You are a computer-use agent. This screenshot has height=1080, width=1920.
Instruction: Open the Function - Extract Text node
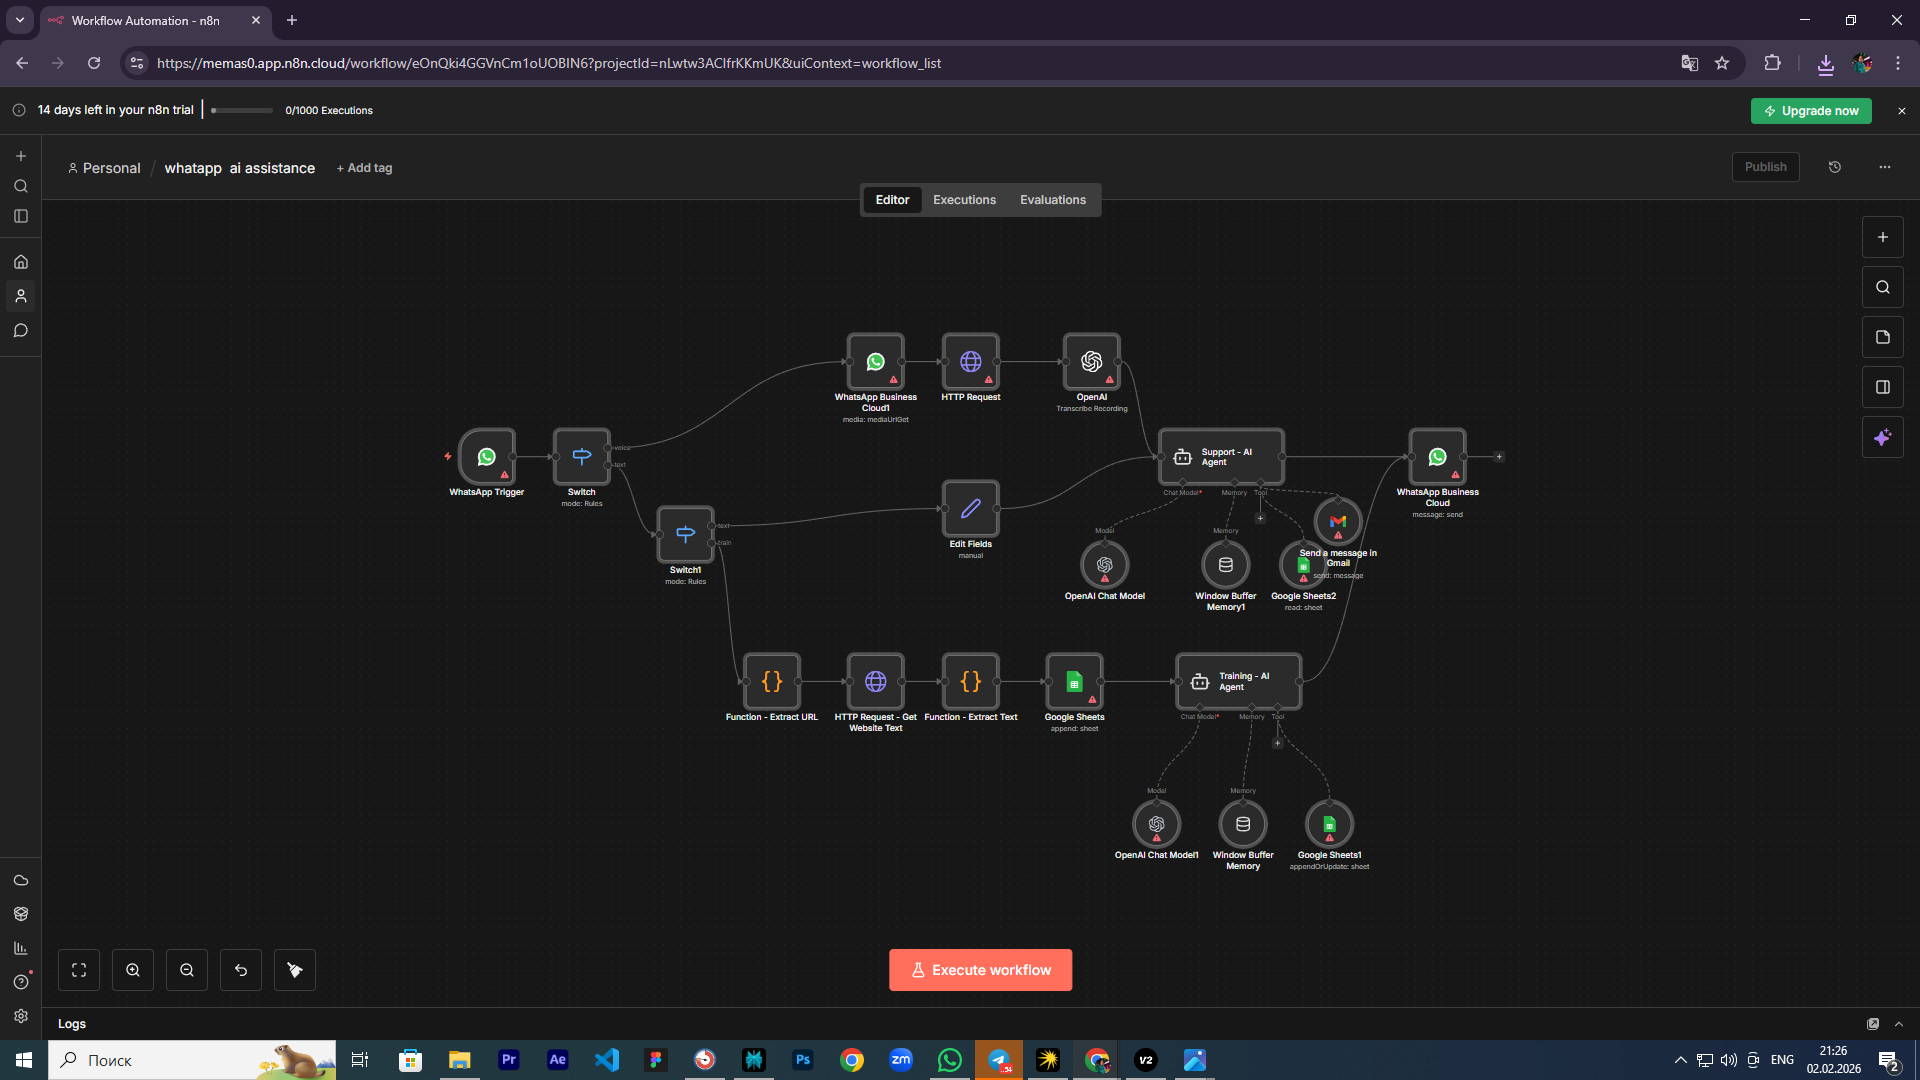(x=971, y=682)
